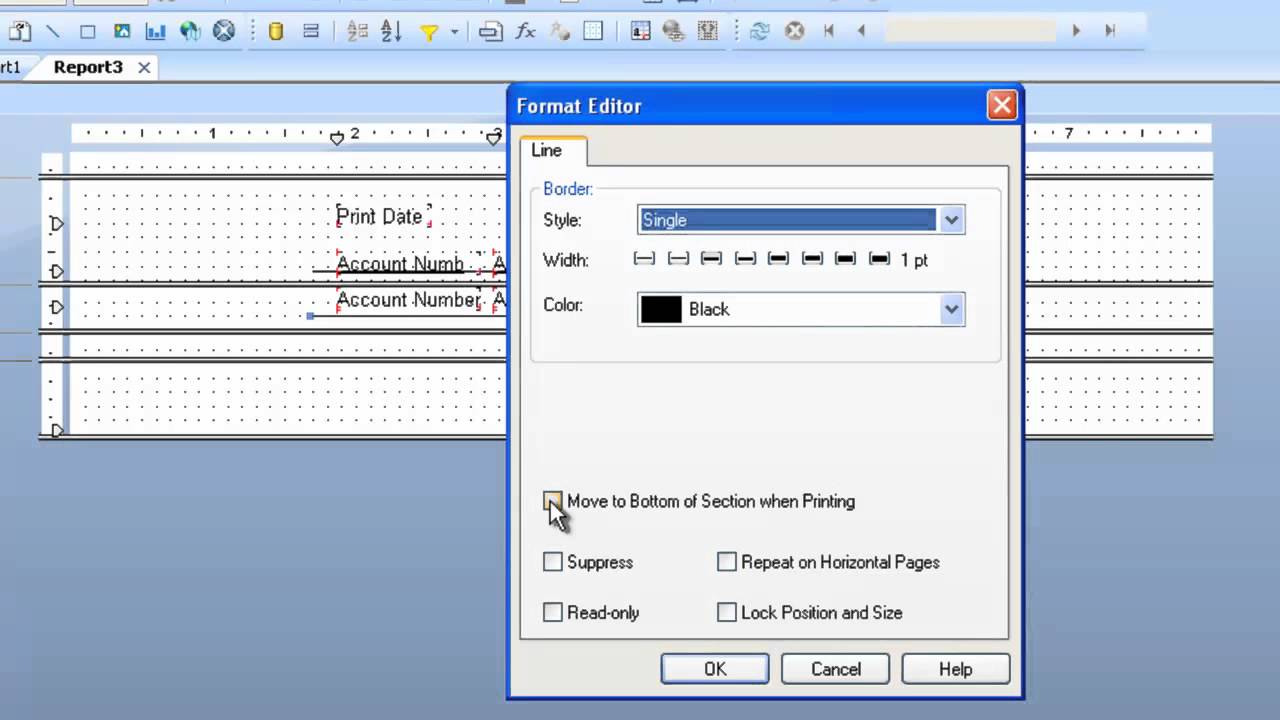1280x720 pixels.
Task: Open the Record Sort Expert A-Z icon
Action: pyautogui.click(x=391, y=31)
